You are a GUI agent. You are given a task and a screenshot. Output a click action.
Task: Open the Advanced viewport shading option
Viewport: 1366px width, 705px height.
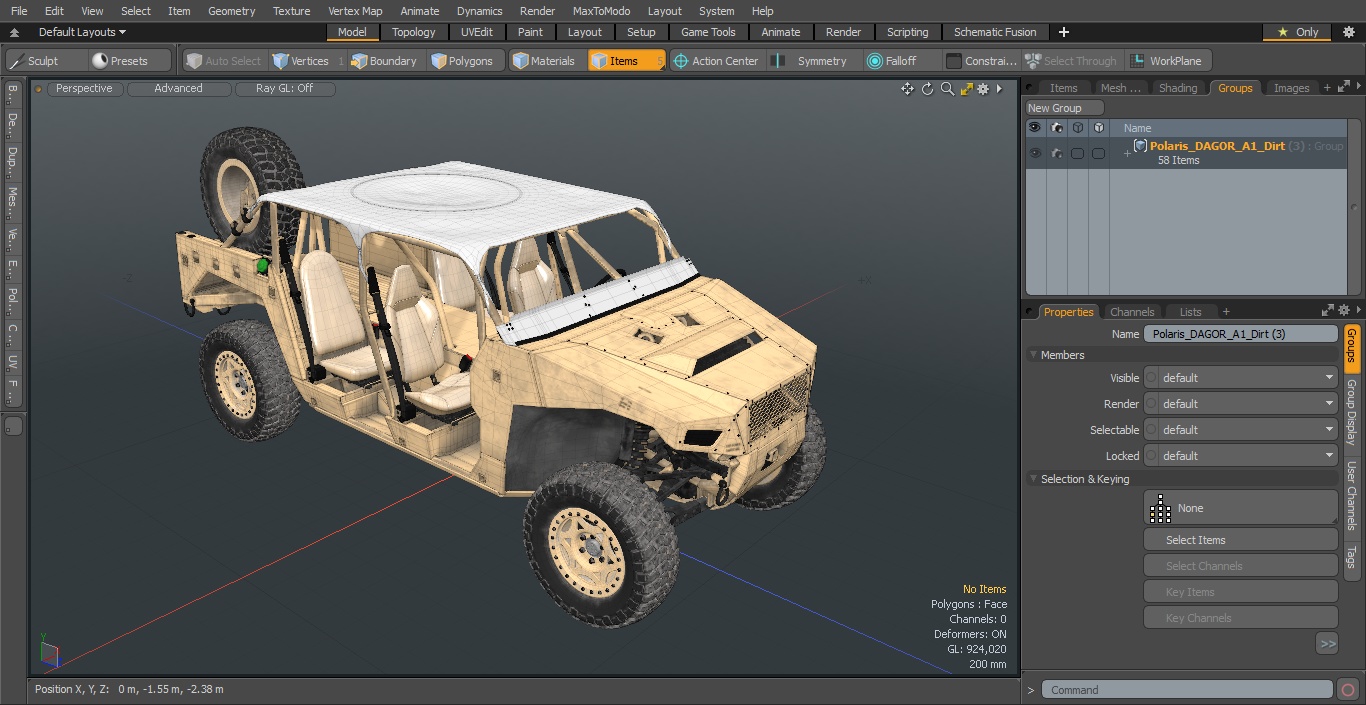pyautogui.click(x=178, y=89)
